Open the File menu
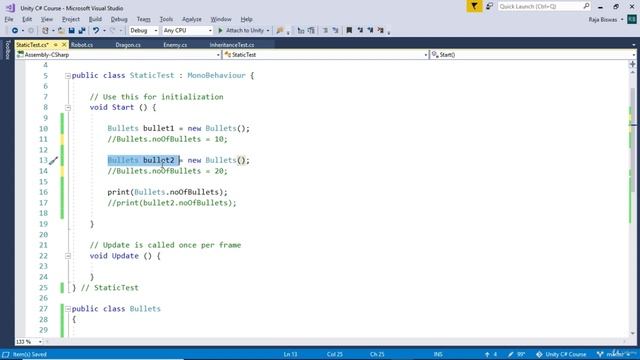This screenshot has width=640, height=360. [x=9, y=19]
